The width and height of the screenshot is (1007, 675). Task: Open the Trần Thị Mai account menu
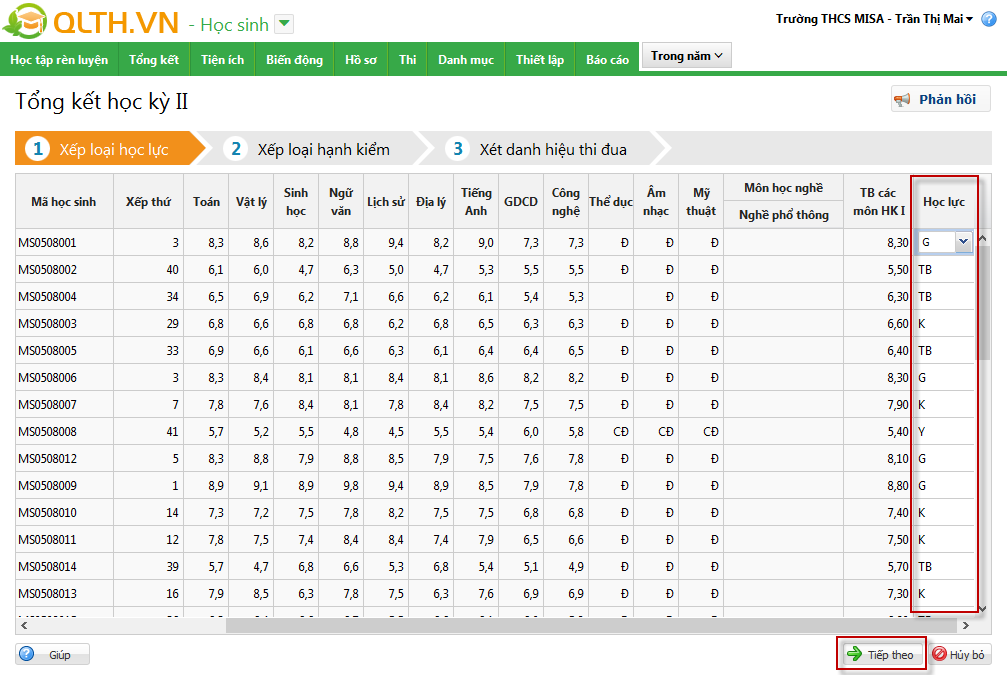point(968,19)
